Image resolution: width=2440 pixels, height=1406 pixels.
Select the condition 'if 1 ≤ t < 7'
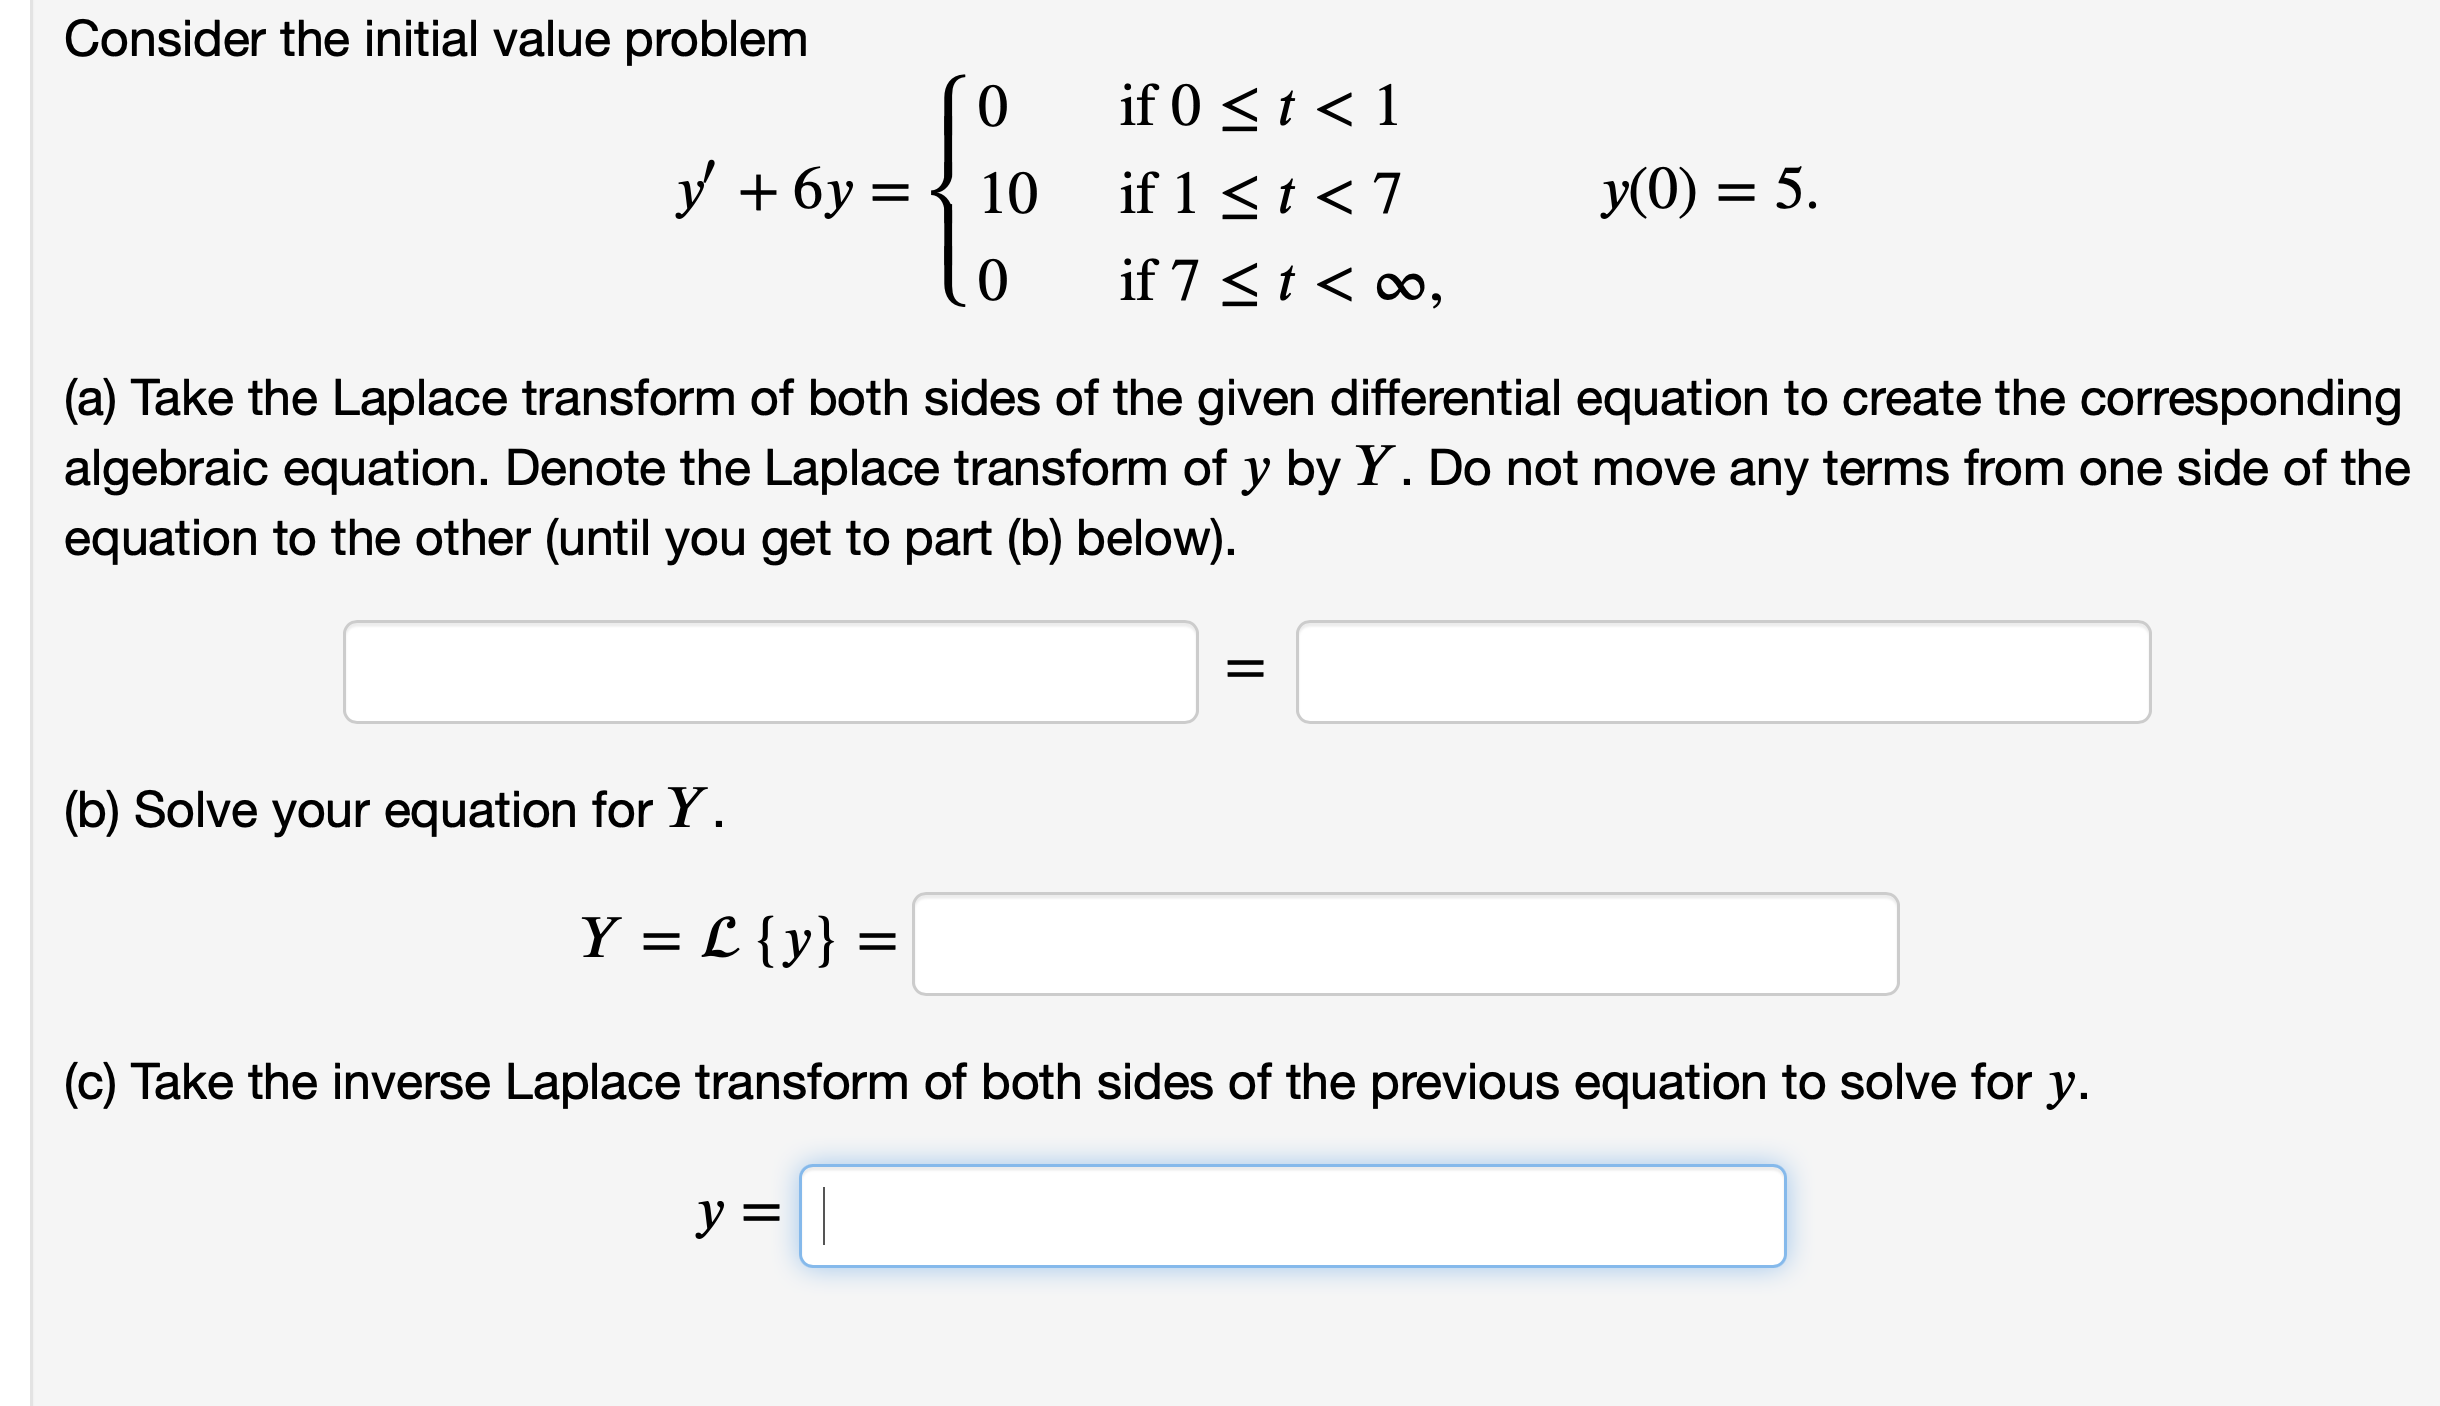1262,192
